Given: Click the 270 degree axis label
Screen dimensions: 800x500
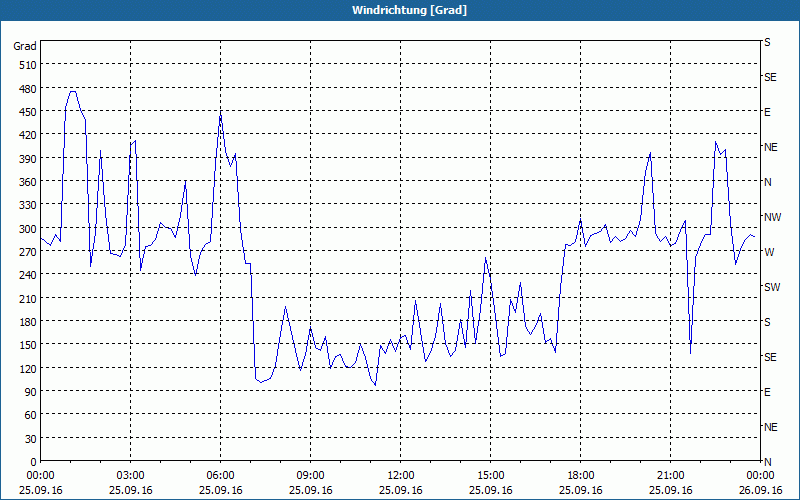Looking at the screenshot, I should (x=28, y=252).
